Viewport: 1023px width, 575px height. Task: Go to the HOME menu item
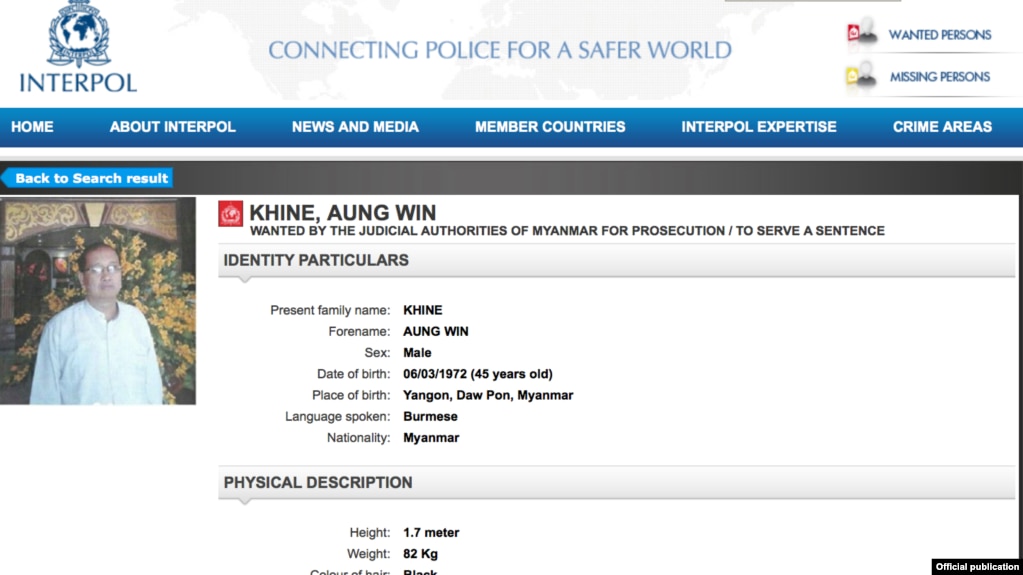pos(32,127)
